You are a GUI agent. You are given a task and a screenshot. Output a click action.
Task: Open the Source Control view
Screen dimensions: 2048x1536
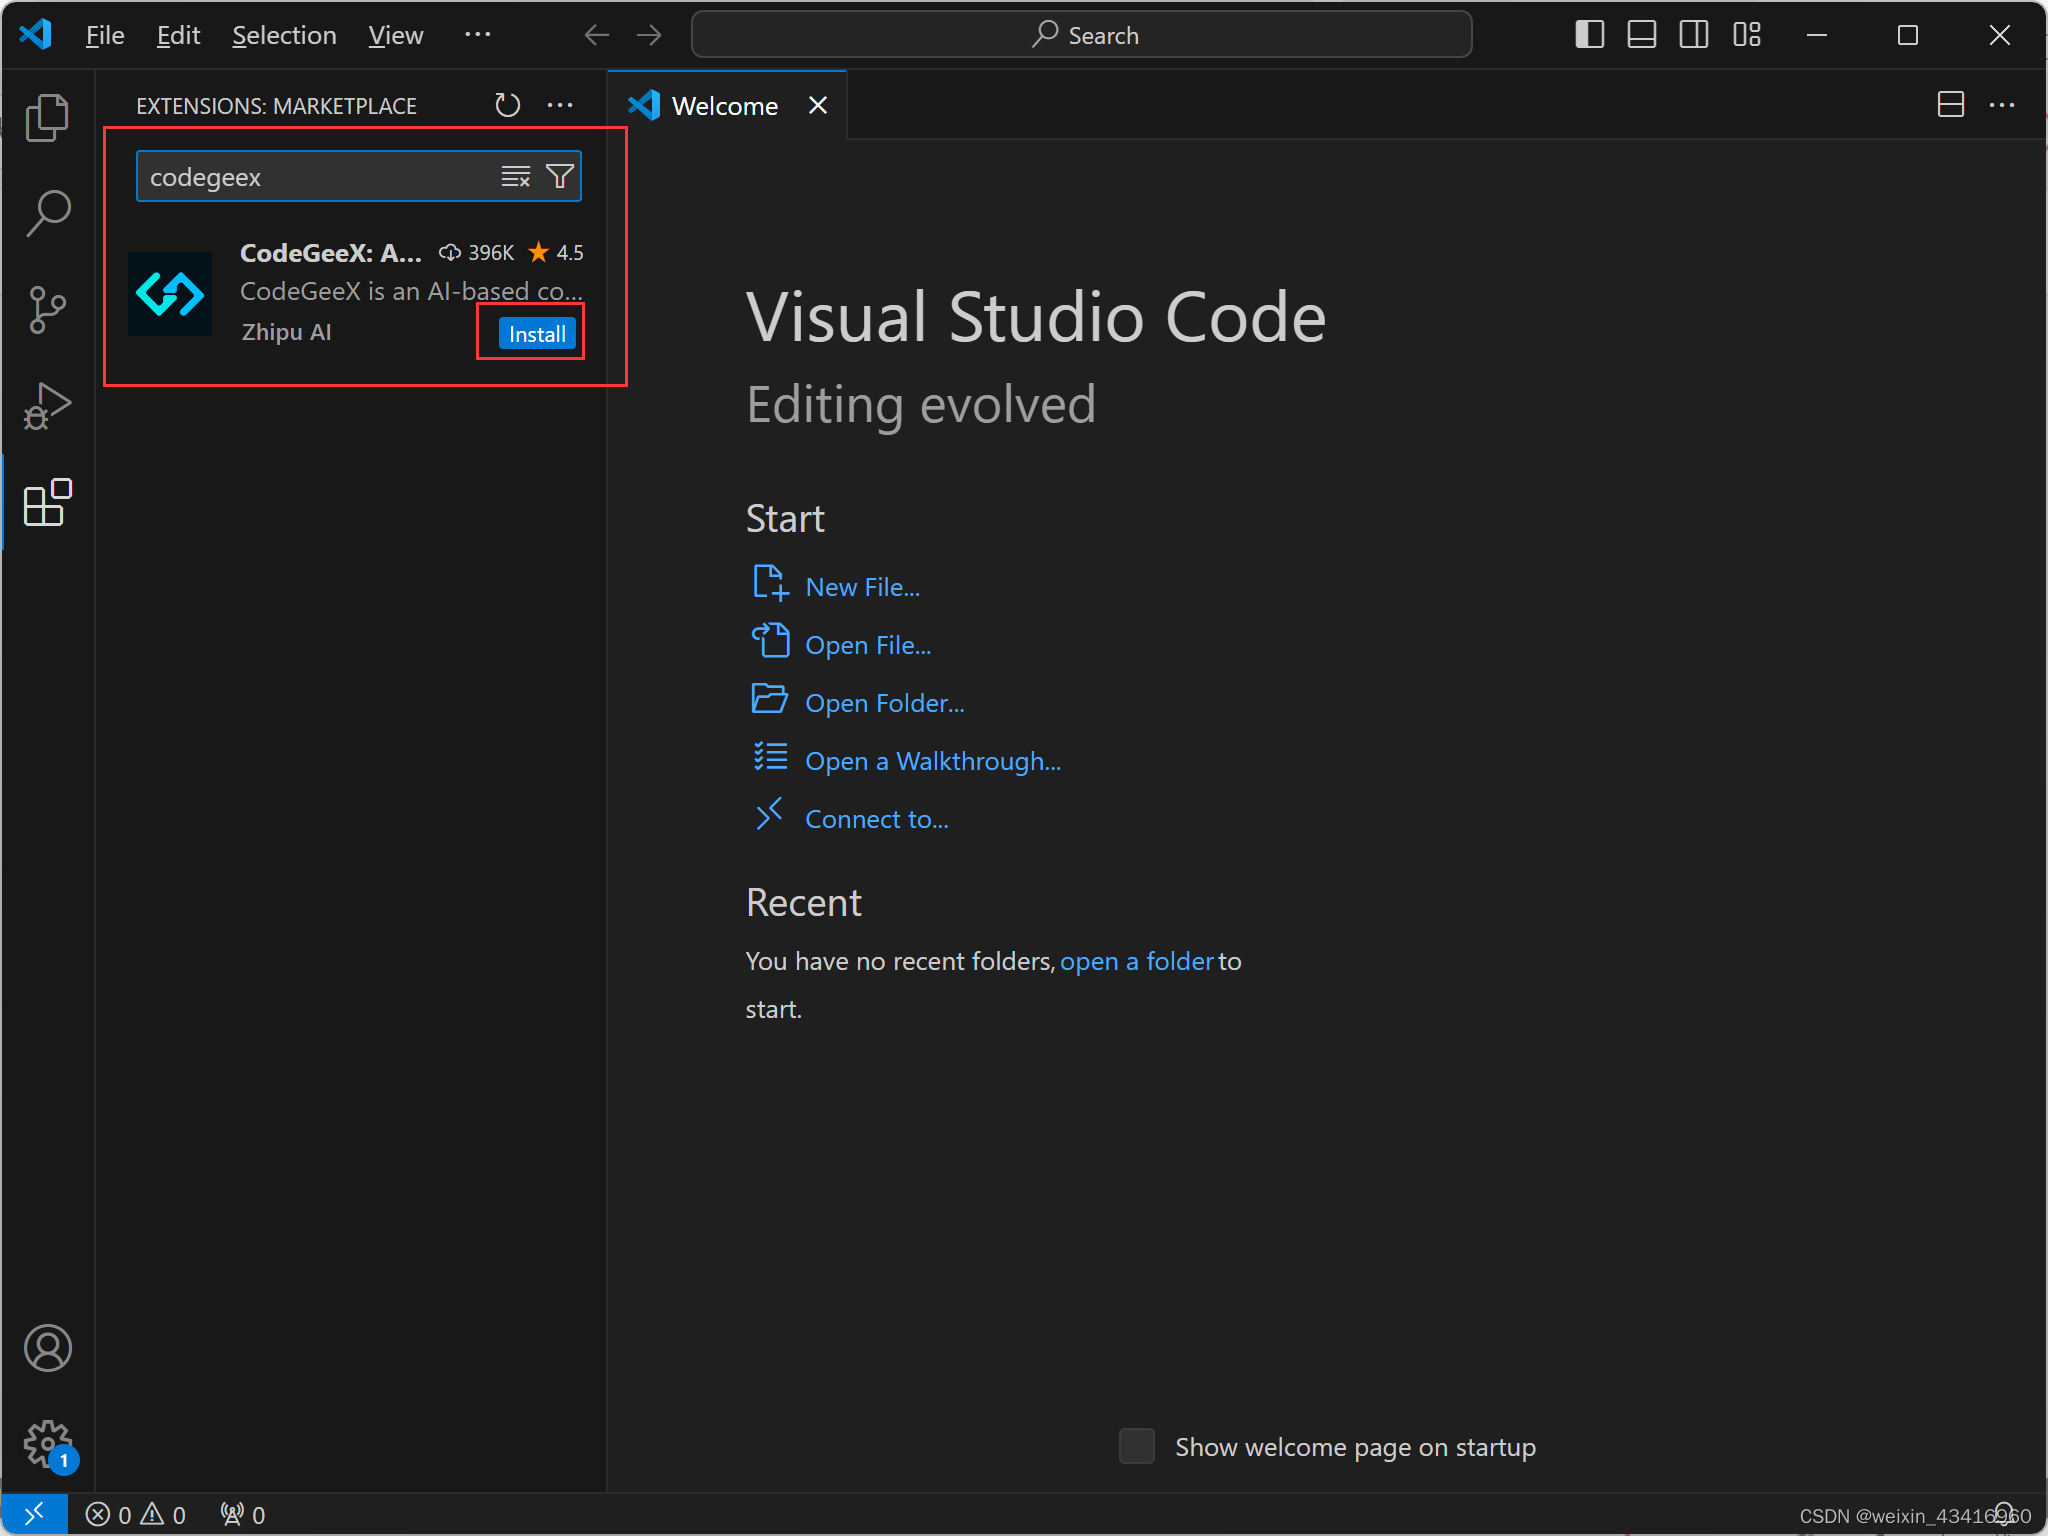(47, 310)
